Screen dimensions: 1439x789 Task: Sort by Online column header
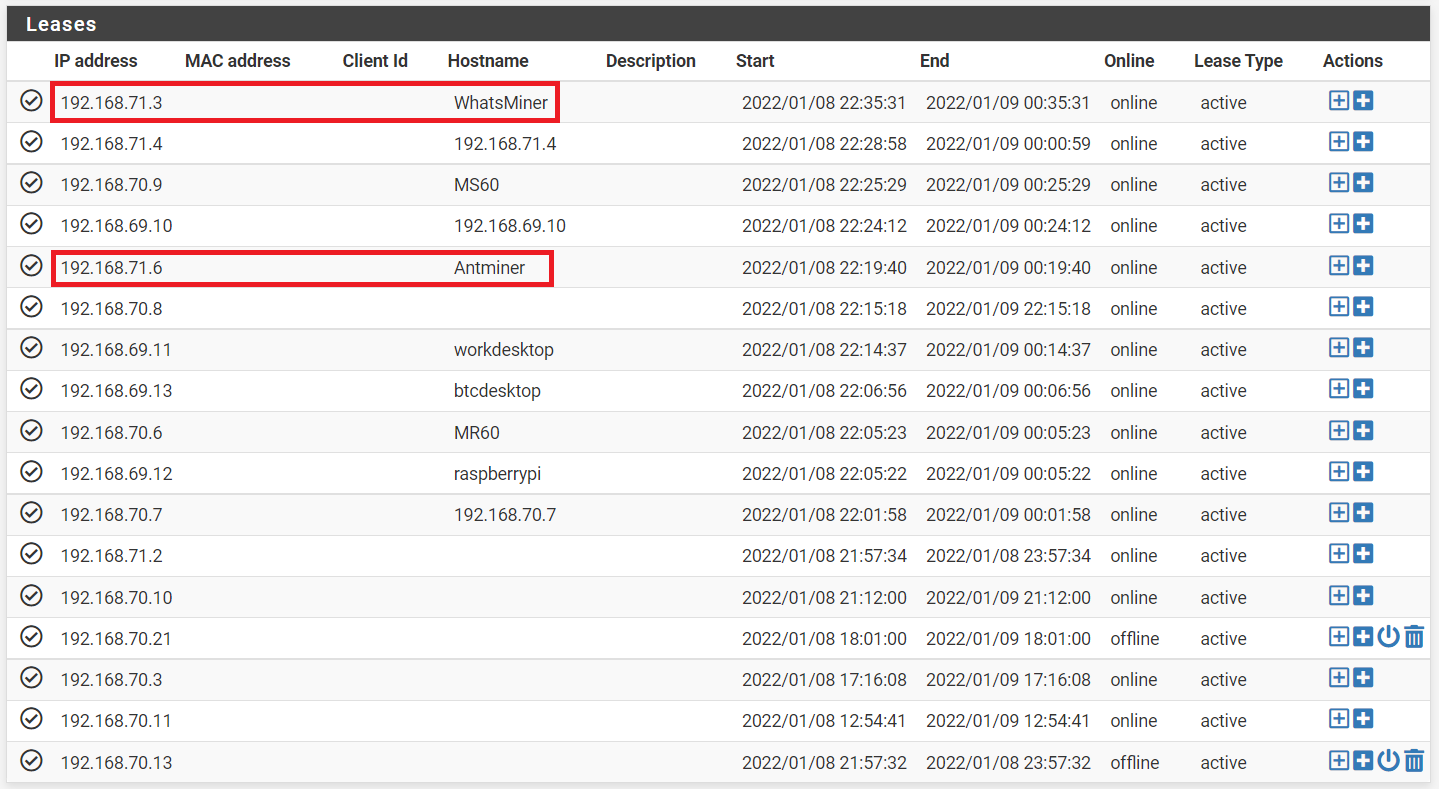click(1129, 61)
